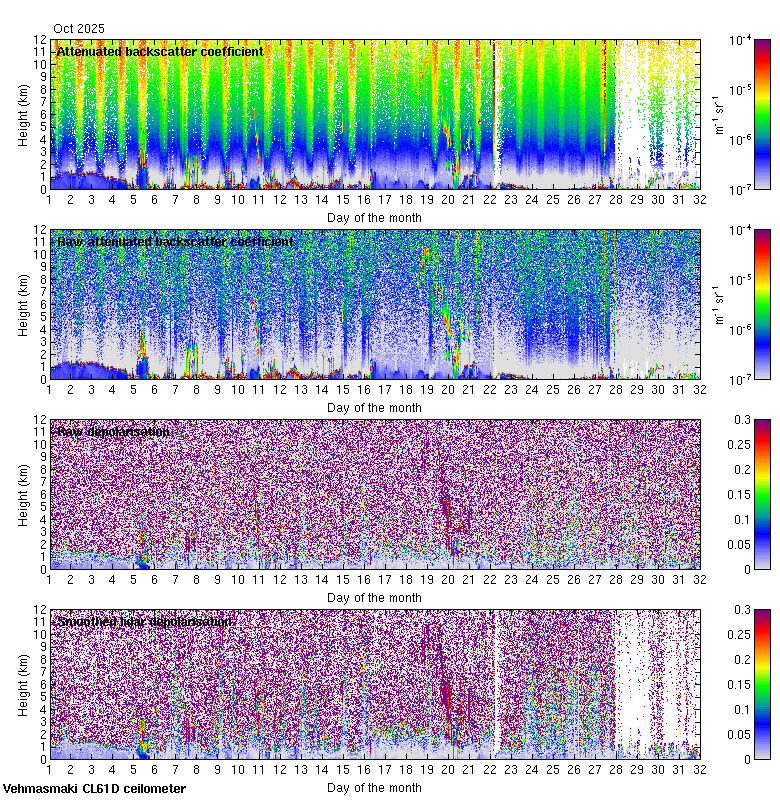
Task: Click the second colorbar's 'm-1 sr-1' unit label
Action: tap(719, 305)
